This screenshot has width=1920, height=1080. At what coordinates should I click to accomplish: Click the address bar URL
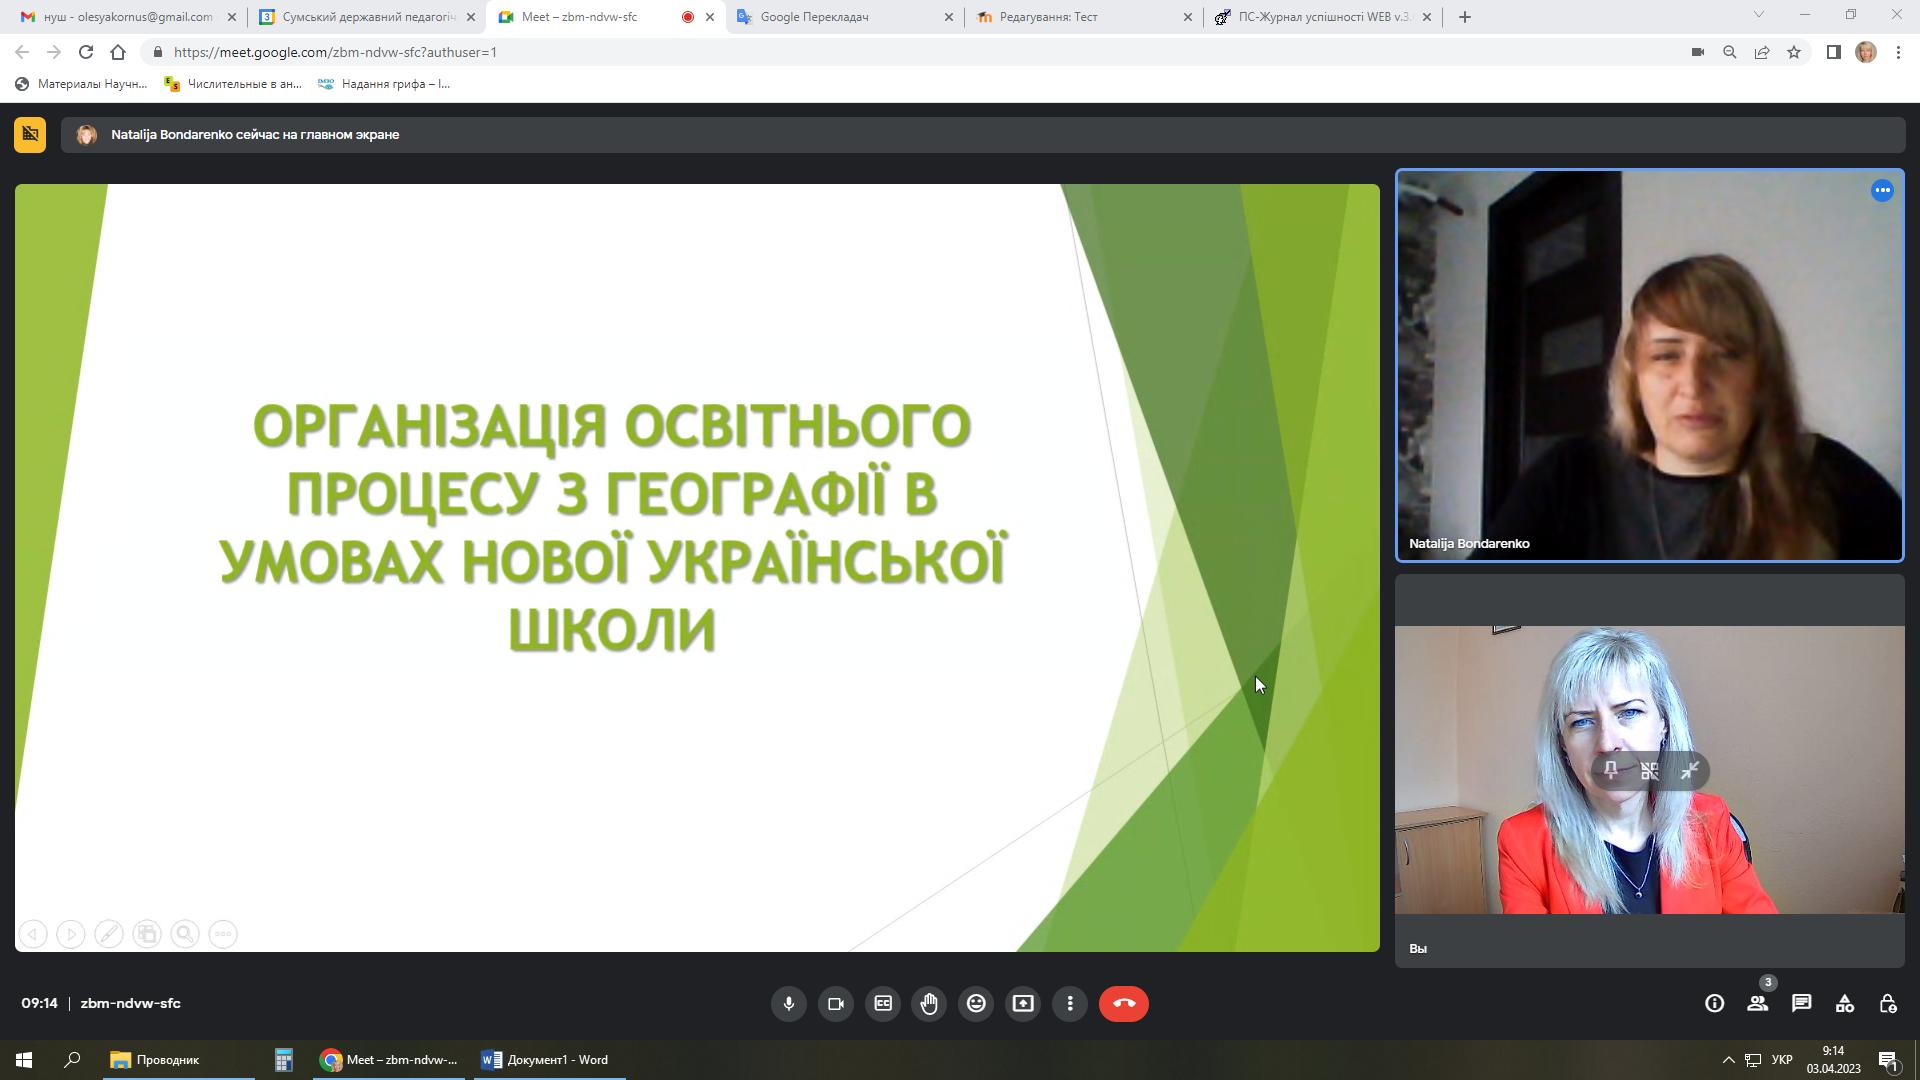click(x=335, y=52)
